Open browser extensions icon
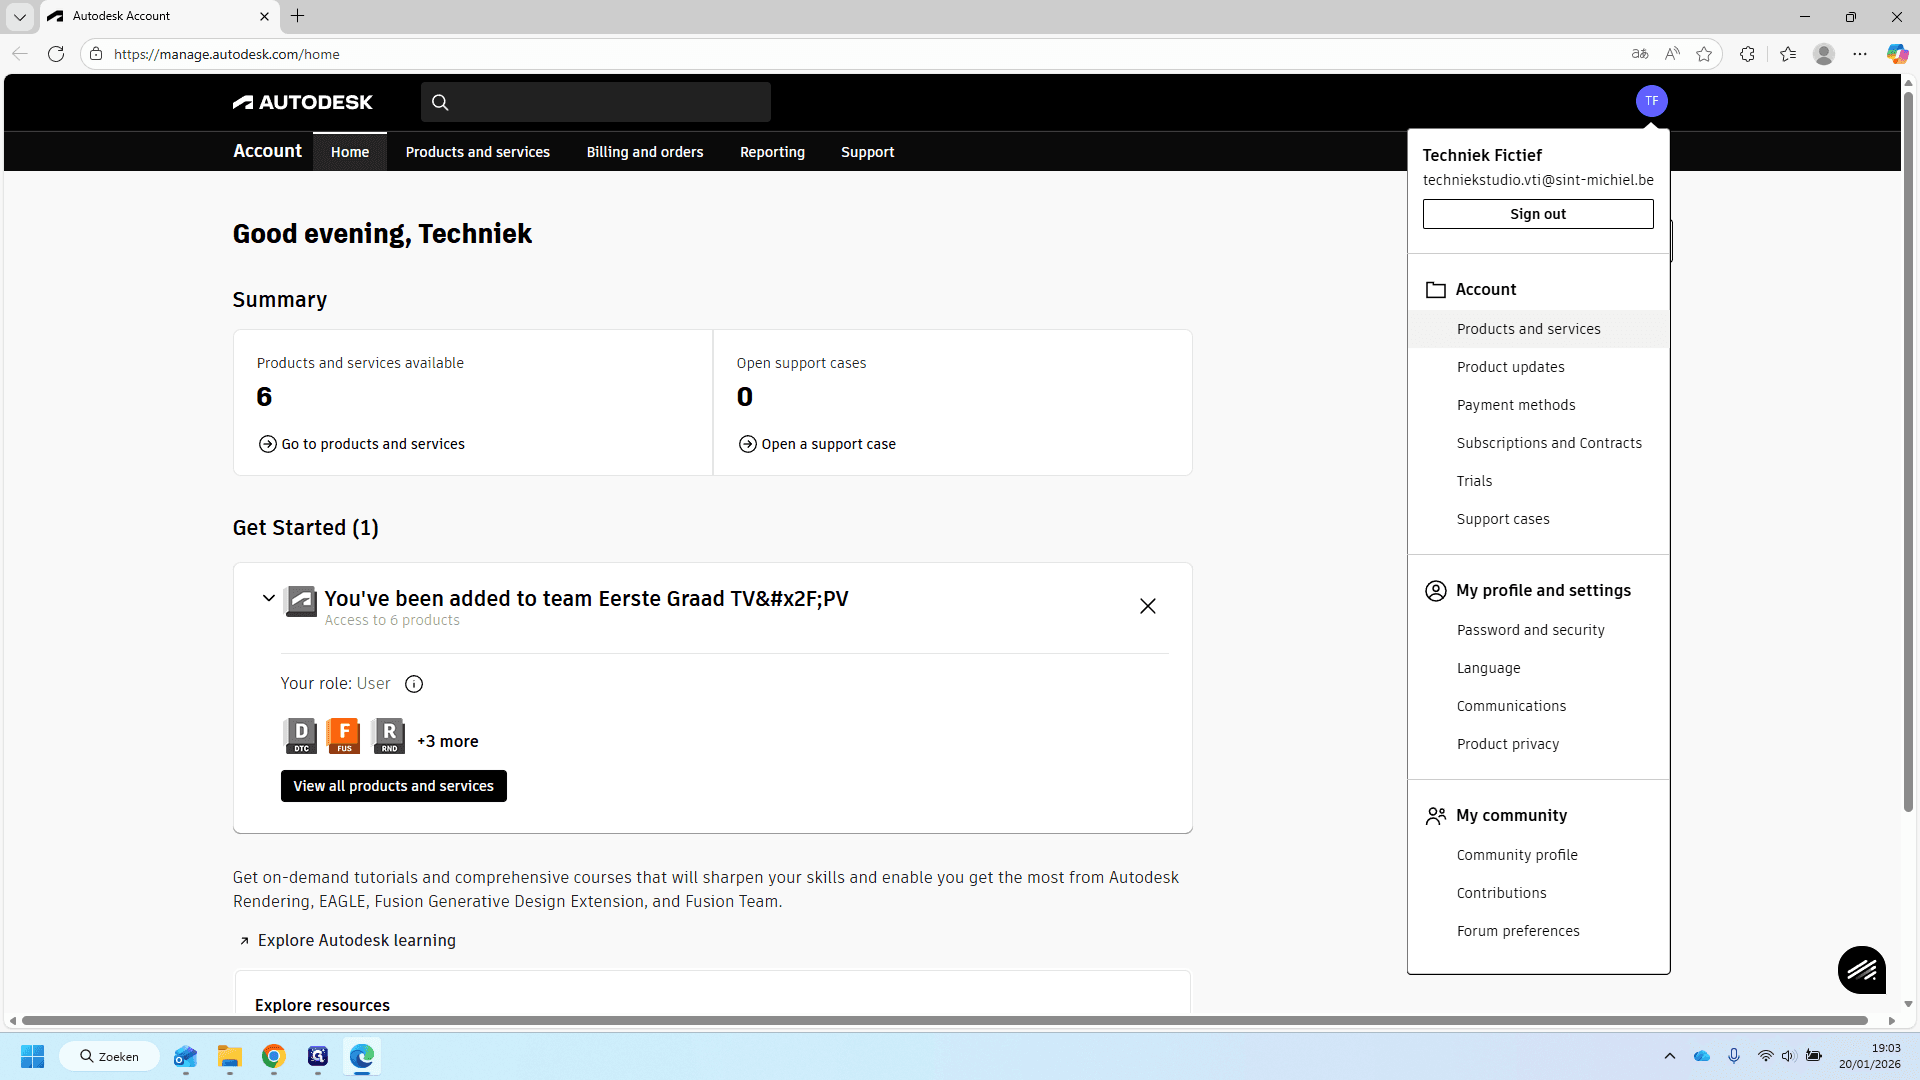This screenshot has width=1920, height=1080. click(1747, 54)
